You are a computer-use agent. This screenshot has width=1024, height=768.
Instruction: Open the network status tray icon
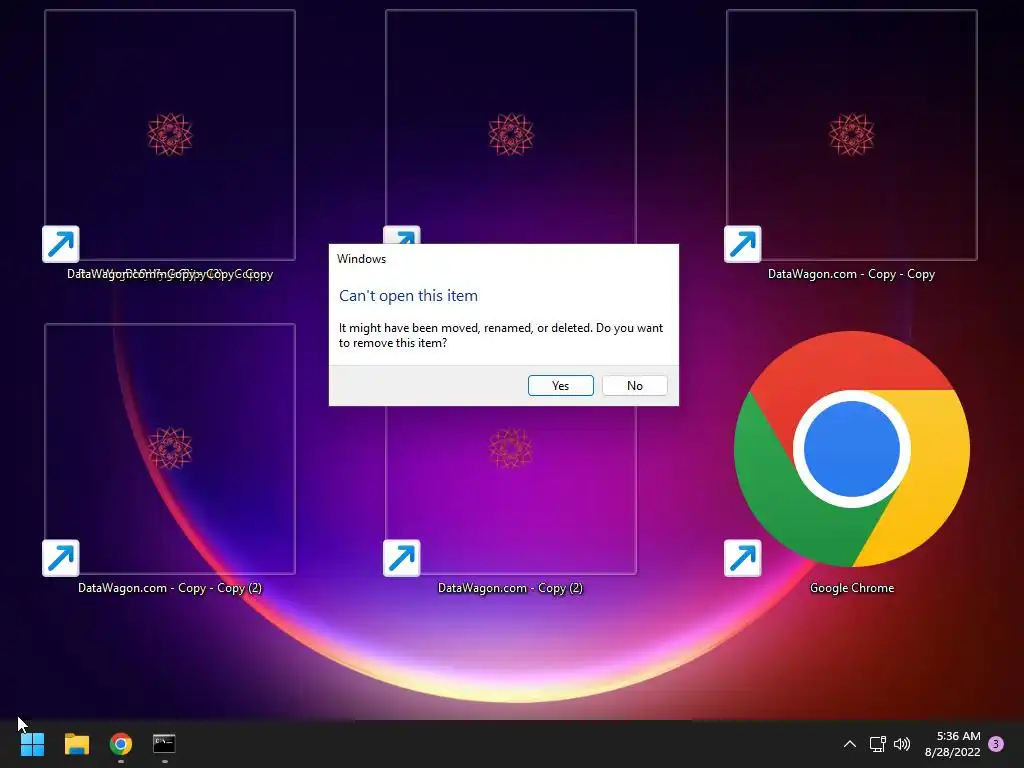point(877,744)
